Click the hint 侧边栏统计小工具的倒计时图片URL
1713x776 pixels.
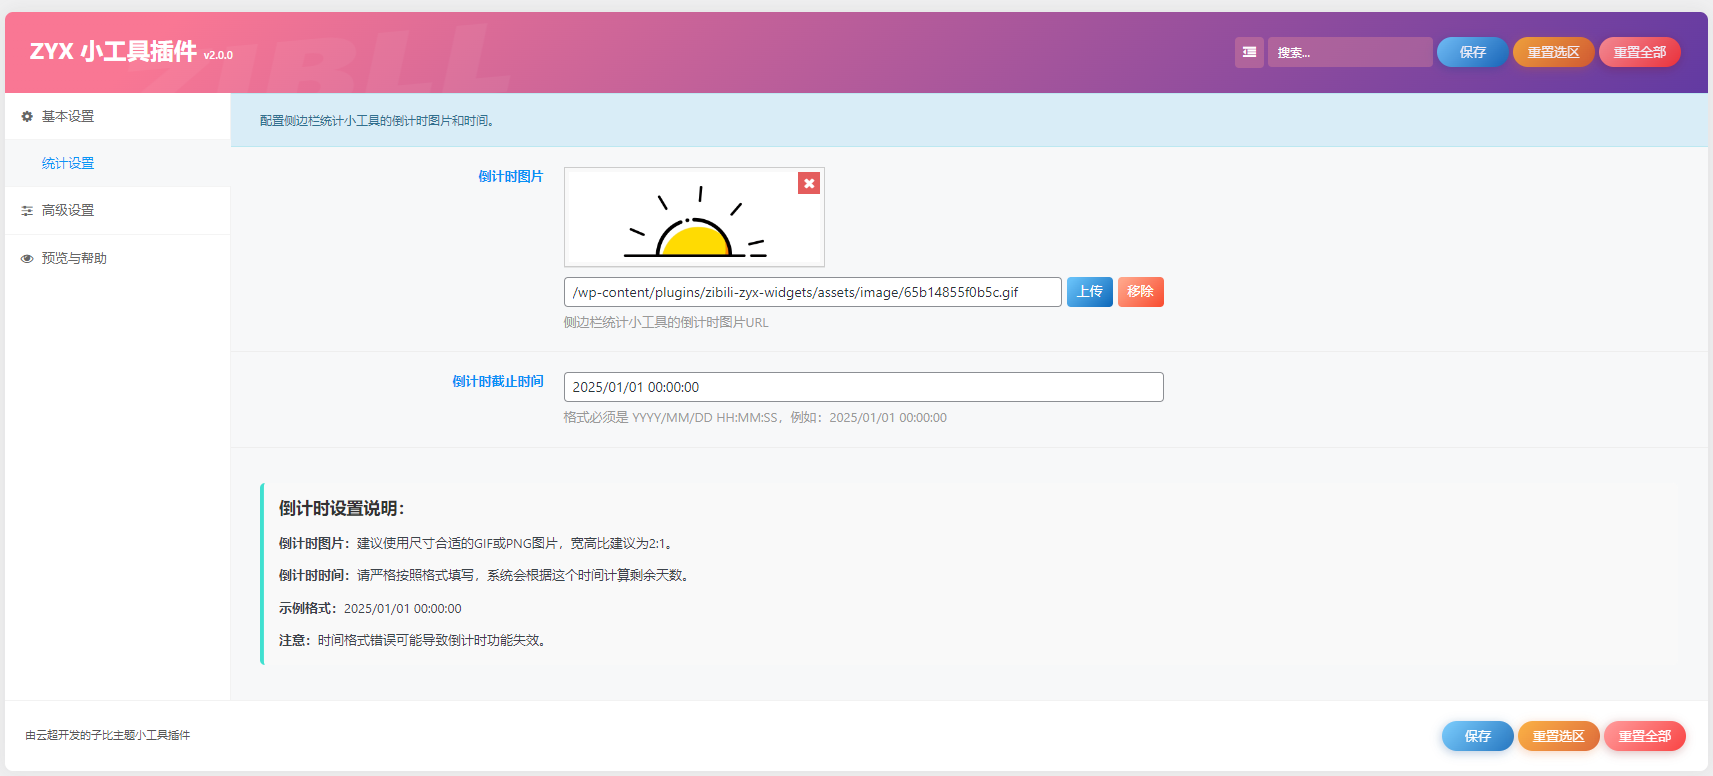[x=666, y=323]
